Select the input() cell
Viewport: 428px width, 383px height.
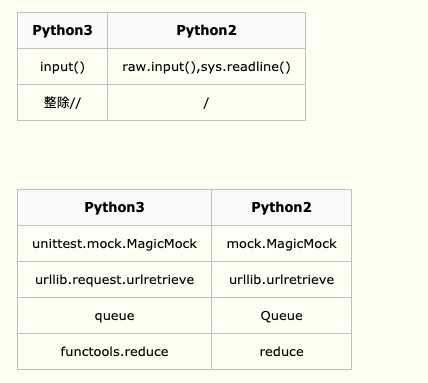coord(62,67)
